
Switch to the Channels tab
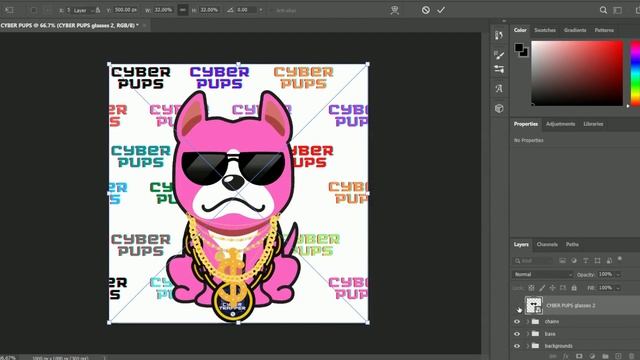click(x=547, y=244)
